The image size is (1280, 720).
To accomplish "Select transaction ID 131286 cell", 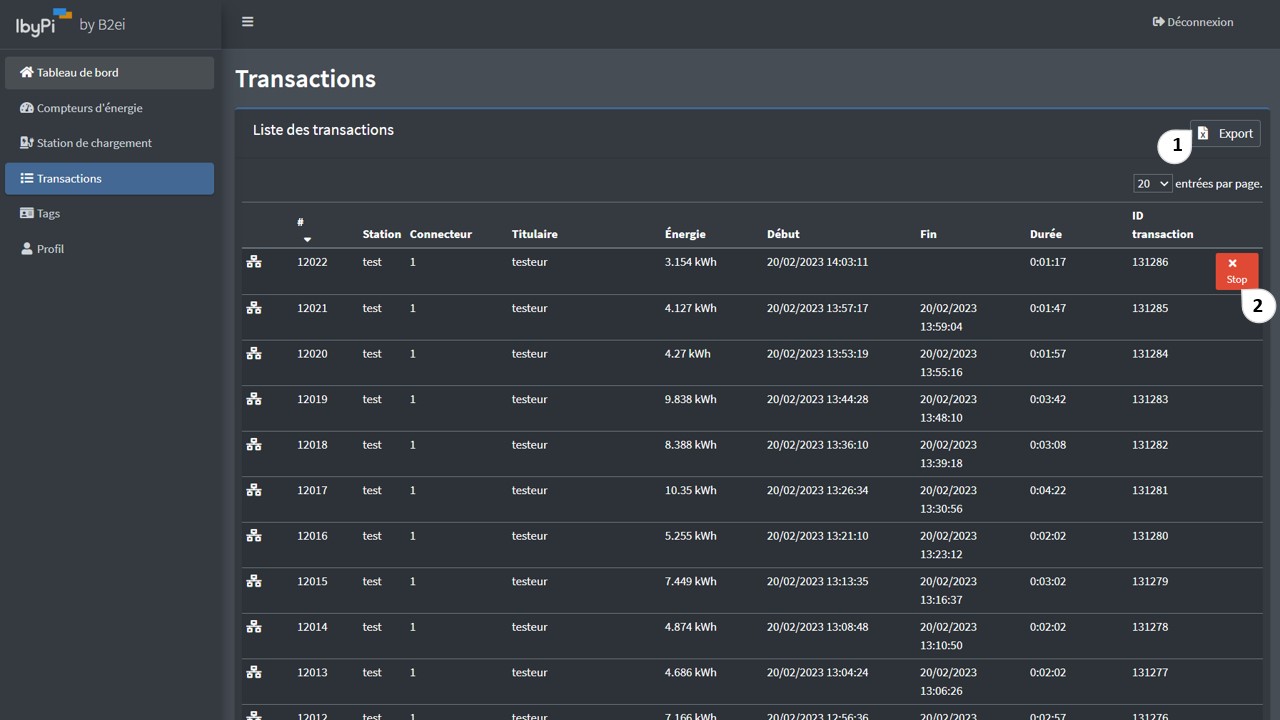I will 1150,262.
